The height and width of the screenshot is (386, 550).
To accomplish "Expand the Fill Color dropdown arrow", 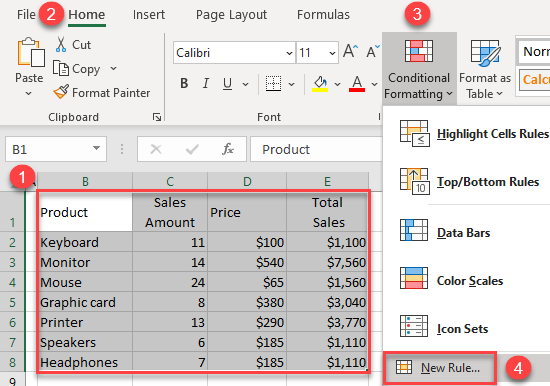I will coord(337,84).
